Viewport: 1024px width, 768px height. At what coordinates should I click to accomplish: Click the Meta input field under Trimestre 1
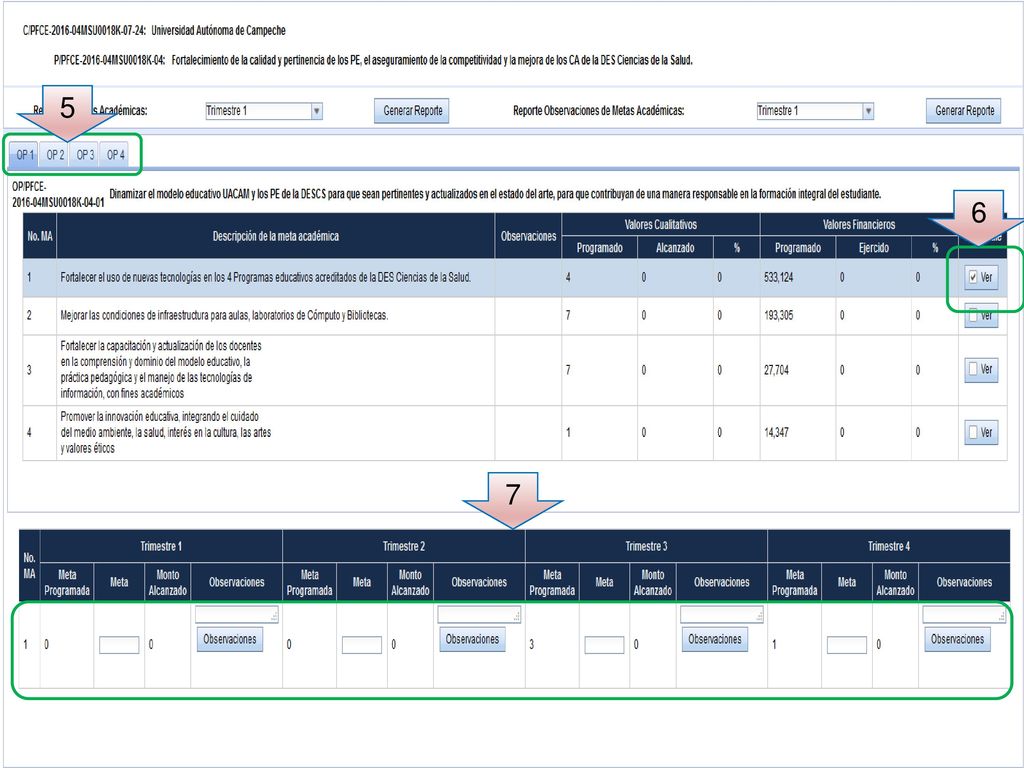tap(119, 645)
